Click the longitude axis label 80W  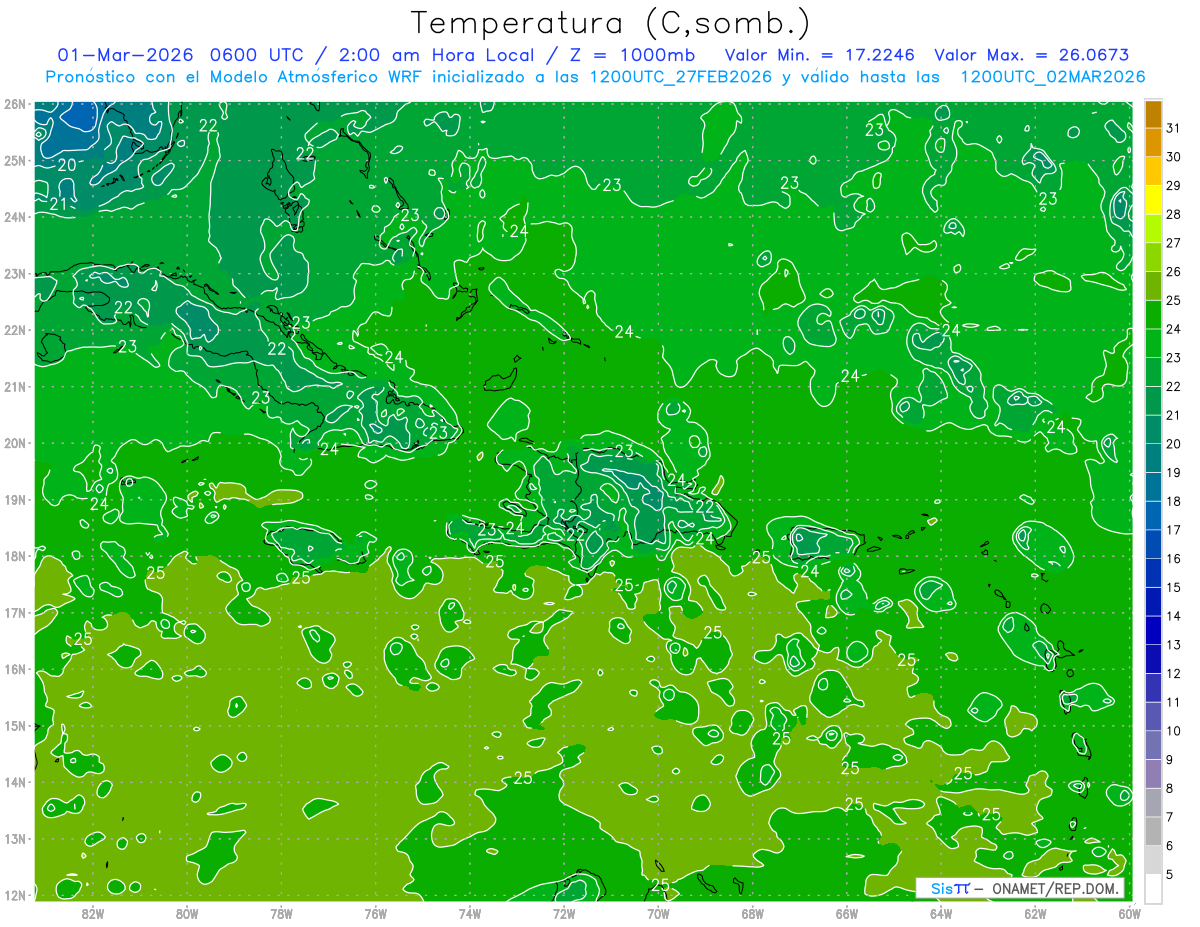(x=187, y=913)
